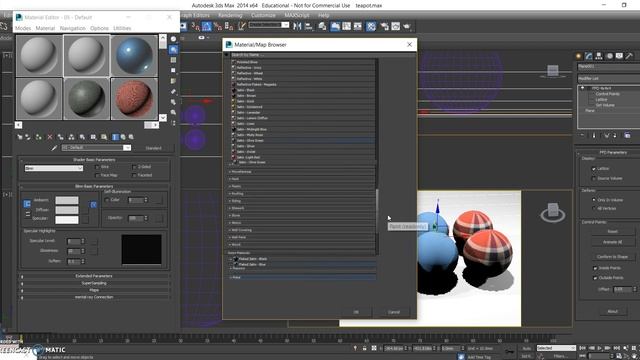Image resolution: width=640 pixels, height=360 pixels.
Task: Enable the Face Map checkbox
Action: pyautogui.click(x=97, y=175)
